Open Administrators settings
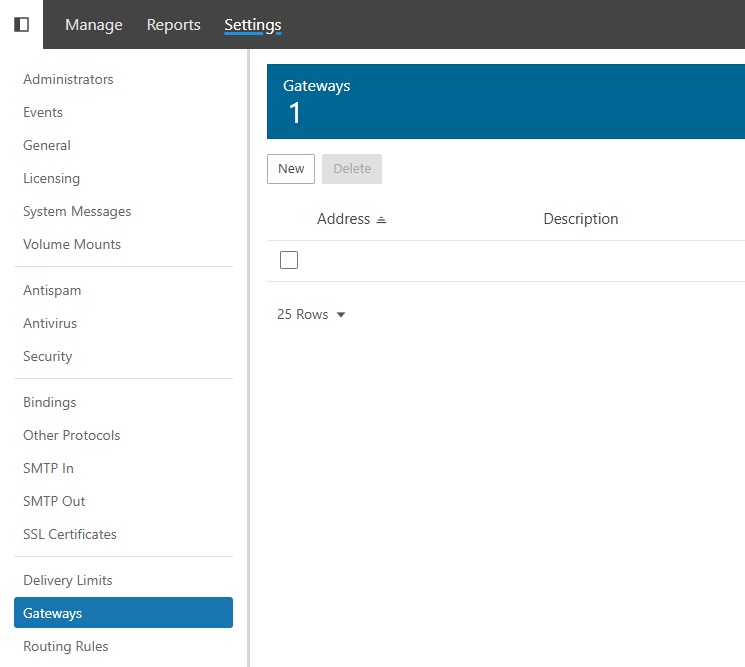 [x=68, y=79]
